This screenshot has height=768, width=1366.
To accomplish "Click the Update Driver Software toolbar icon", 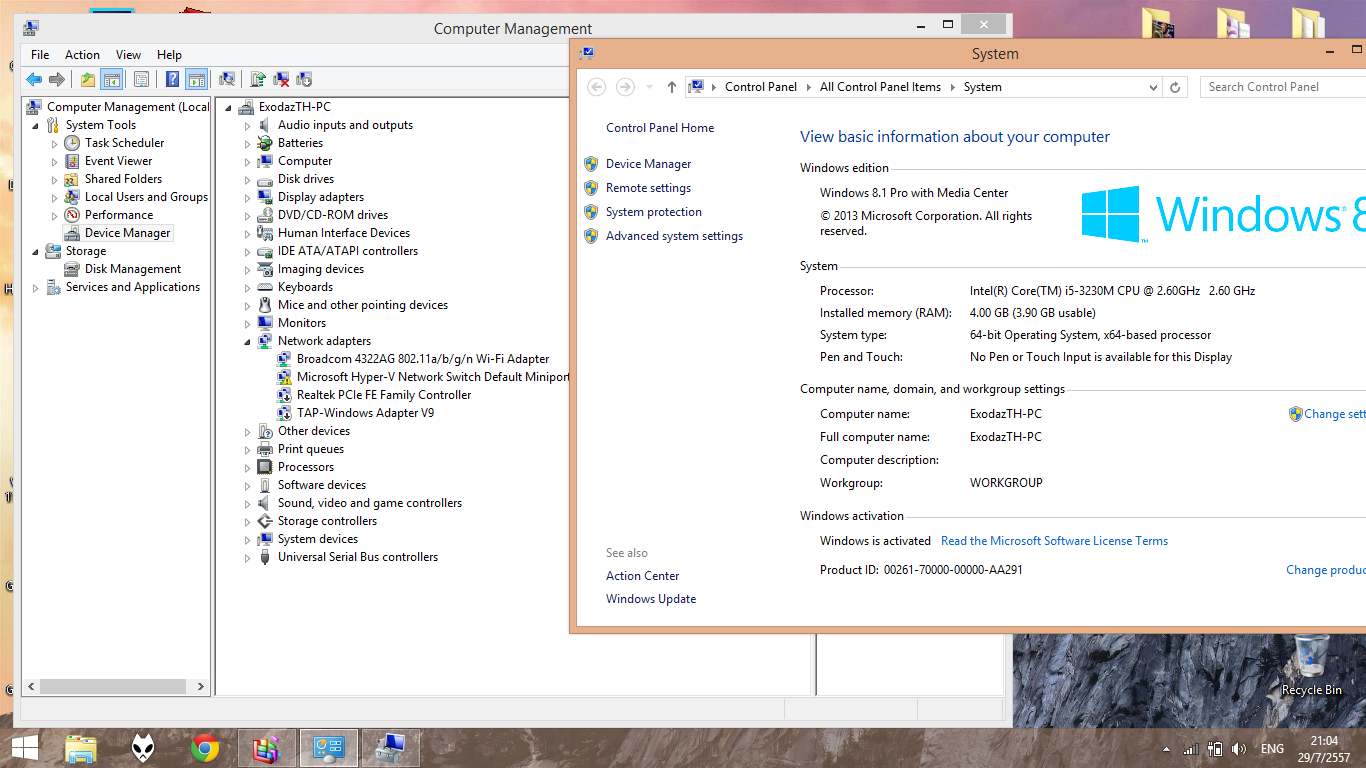I will (x=258, y=80).
